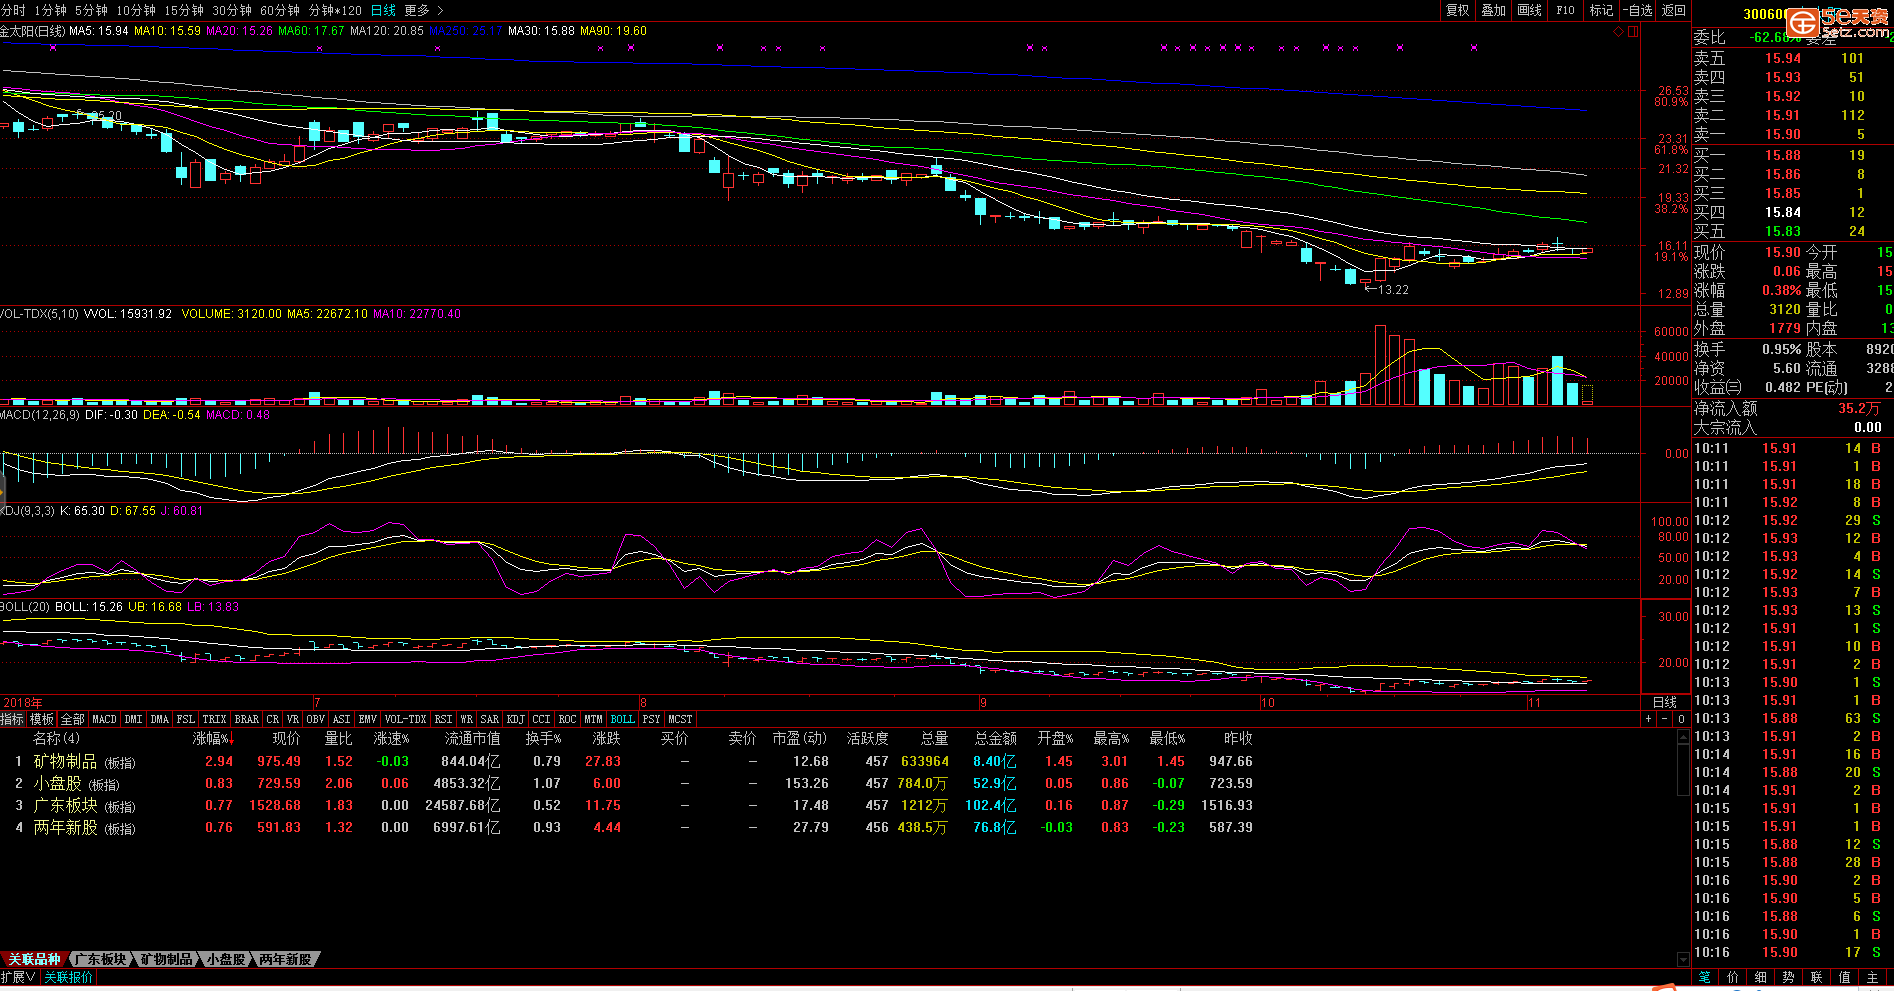Screen dimensions: 1894x991
Task: Select the 价 tab at bottom right
Action: [x=1733, y=977]
